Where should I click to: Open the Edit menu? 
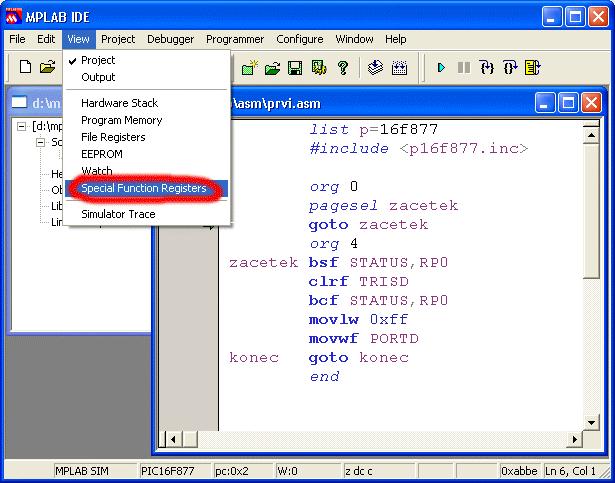point(46,39)
